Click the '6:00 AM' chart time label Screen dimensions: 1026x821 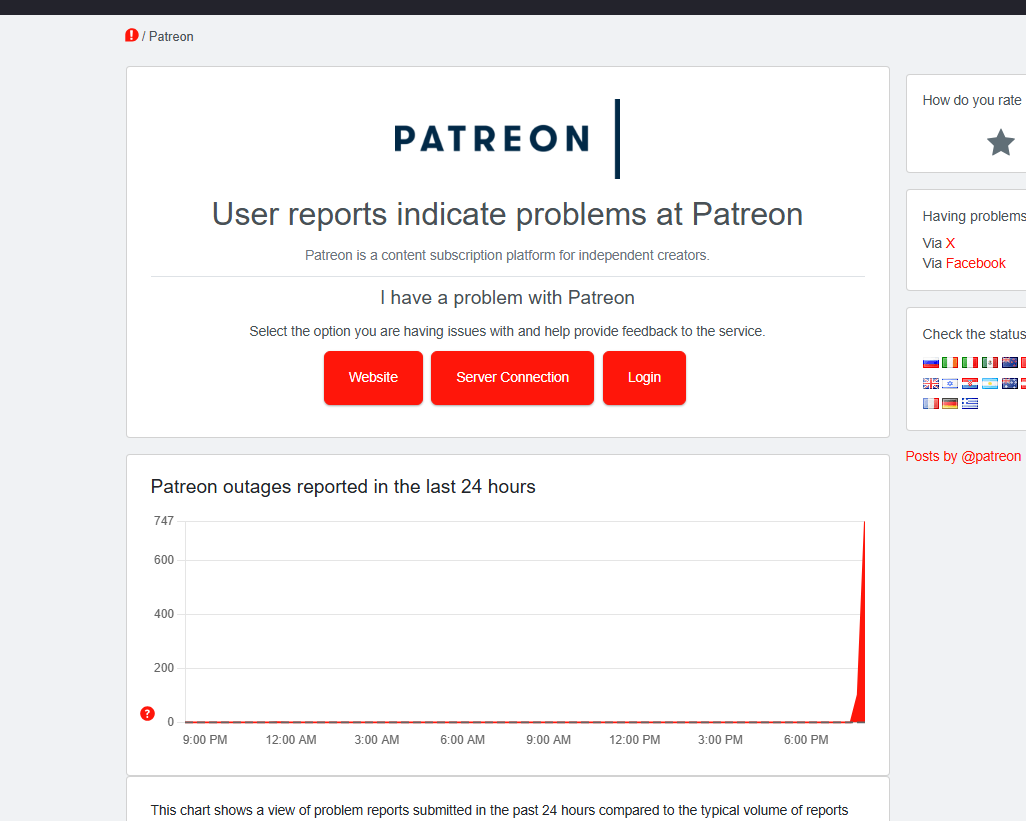[462, 740]
